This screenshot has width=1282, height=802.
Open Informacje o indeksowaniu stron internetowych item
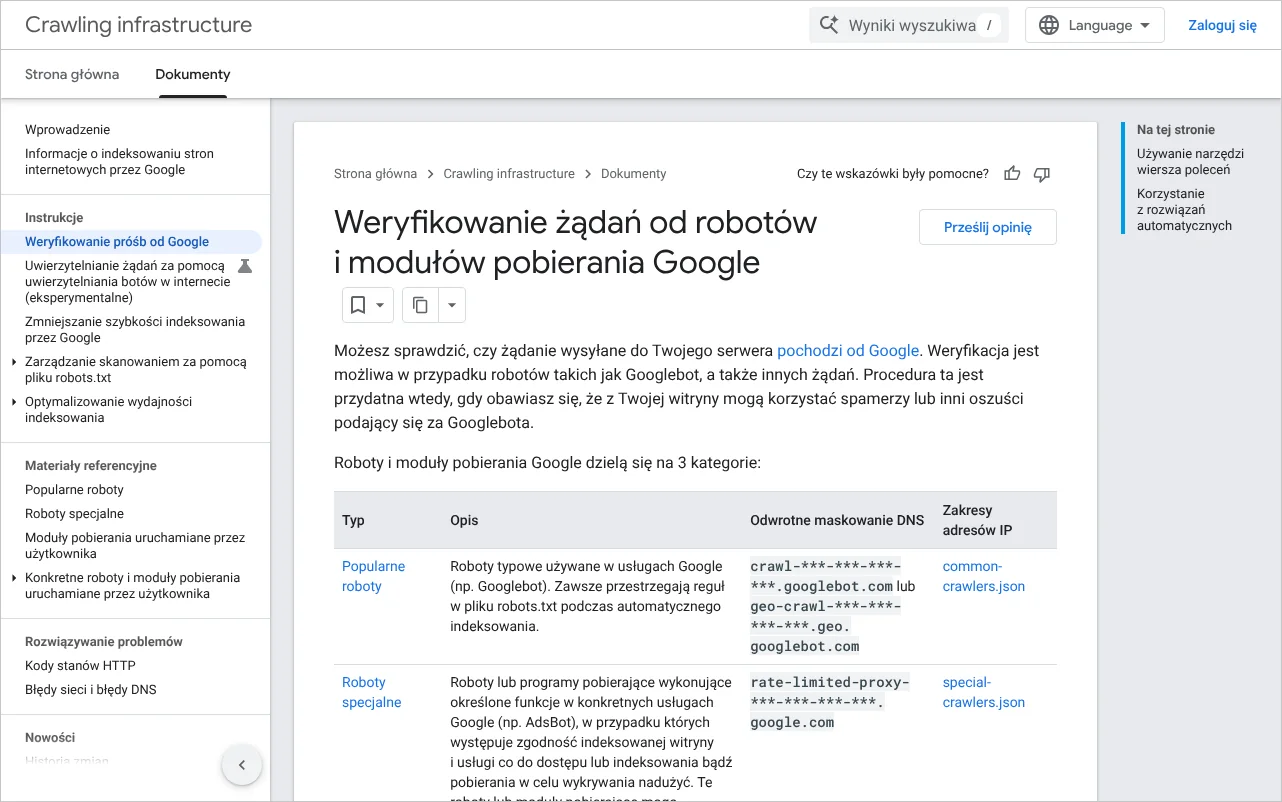(x=120, y=162)
